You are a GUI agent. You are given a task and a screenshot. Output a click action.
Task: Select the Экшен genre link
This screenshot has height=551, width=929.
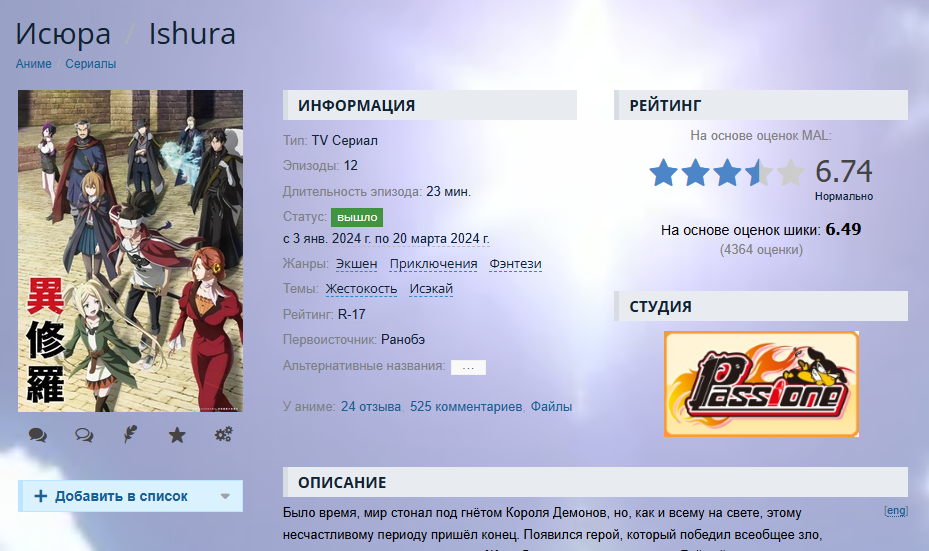pos(357,264)
